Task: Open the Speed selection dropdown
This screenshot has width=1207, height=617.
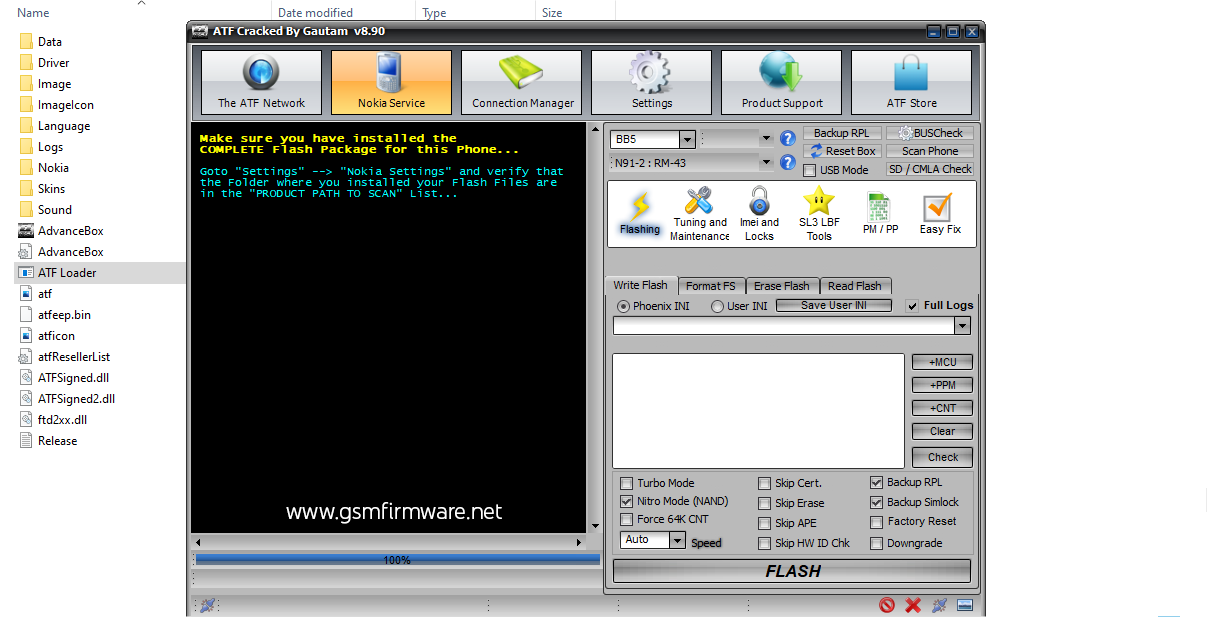Action: [x=677, y=540]
